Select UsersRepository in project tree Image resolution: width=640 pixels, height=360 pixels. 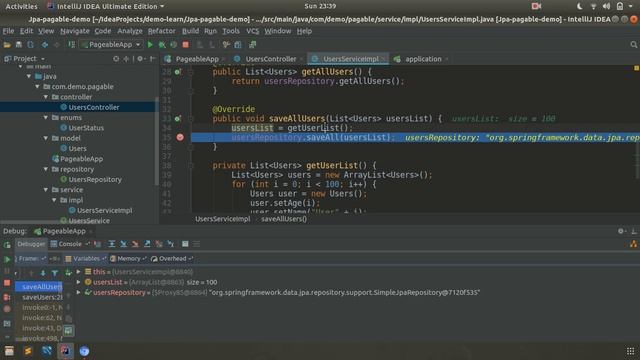coord(95,179)
